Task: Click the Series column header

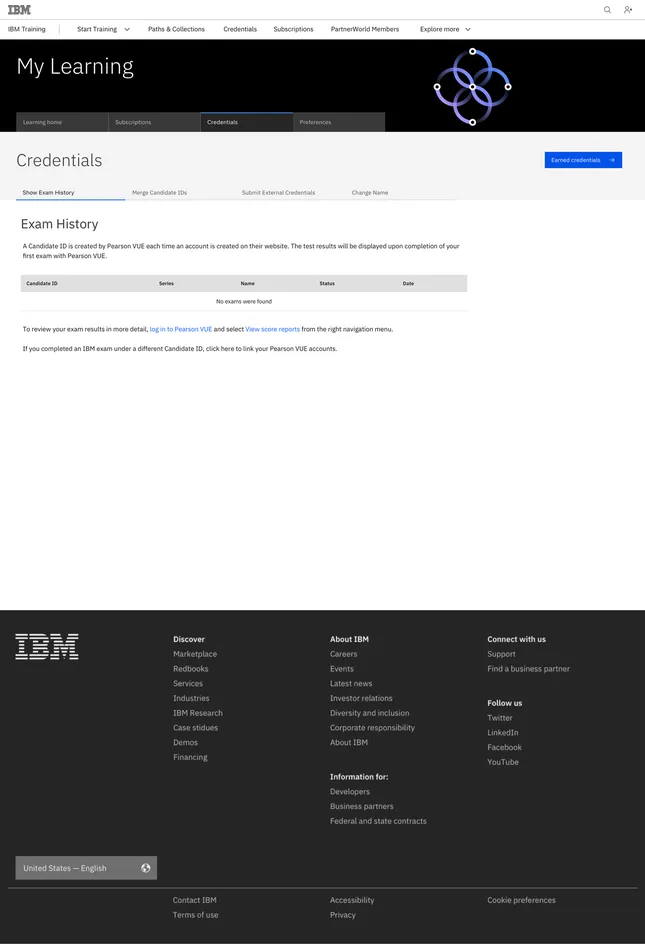Action: [166, 284]
